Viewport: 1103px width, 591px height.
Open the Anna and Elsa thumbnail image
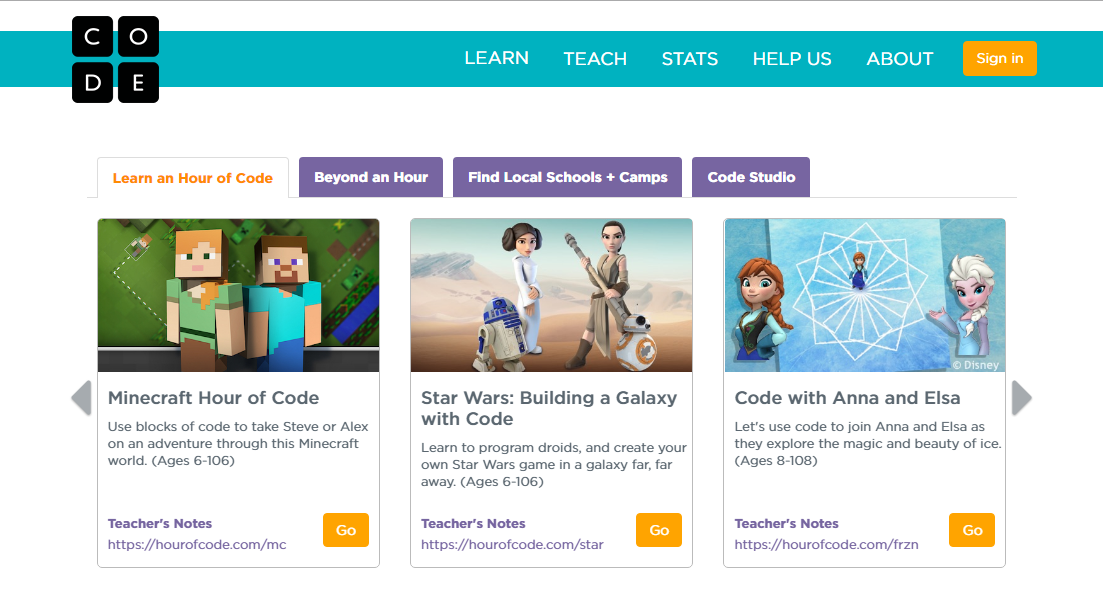[865, 296]
